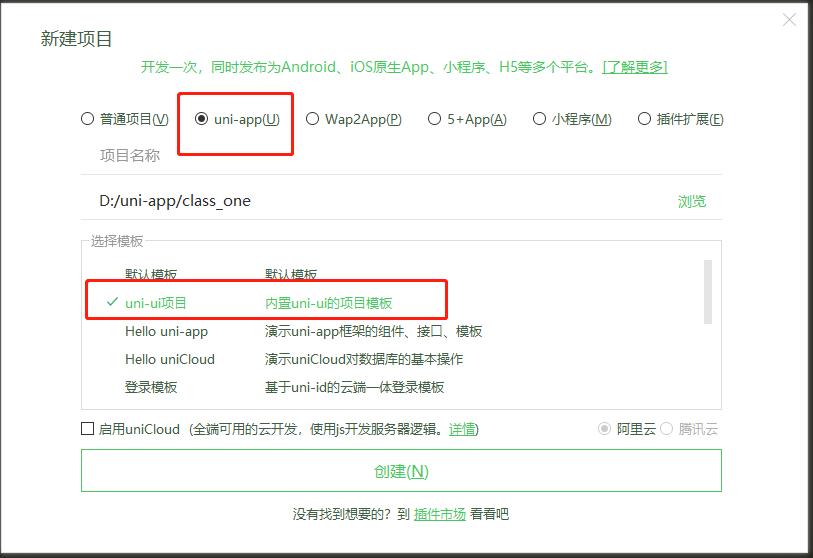Image resolution: width=813 pixels, height=558 pixels.
Task: Click 浏览 to browse for a folder
Action: (692, 201)
